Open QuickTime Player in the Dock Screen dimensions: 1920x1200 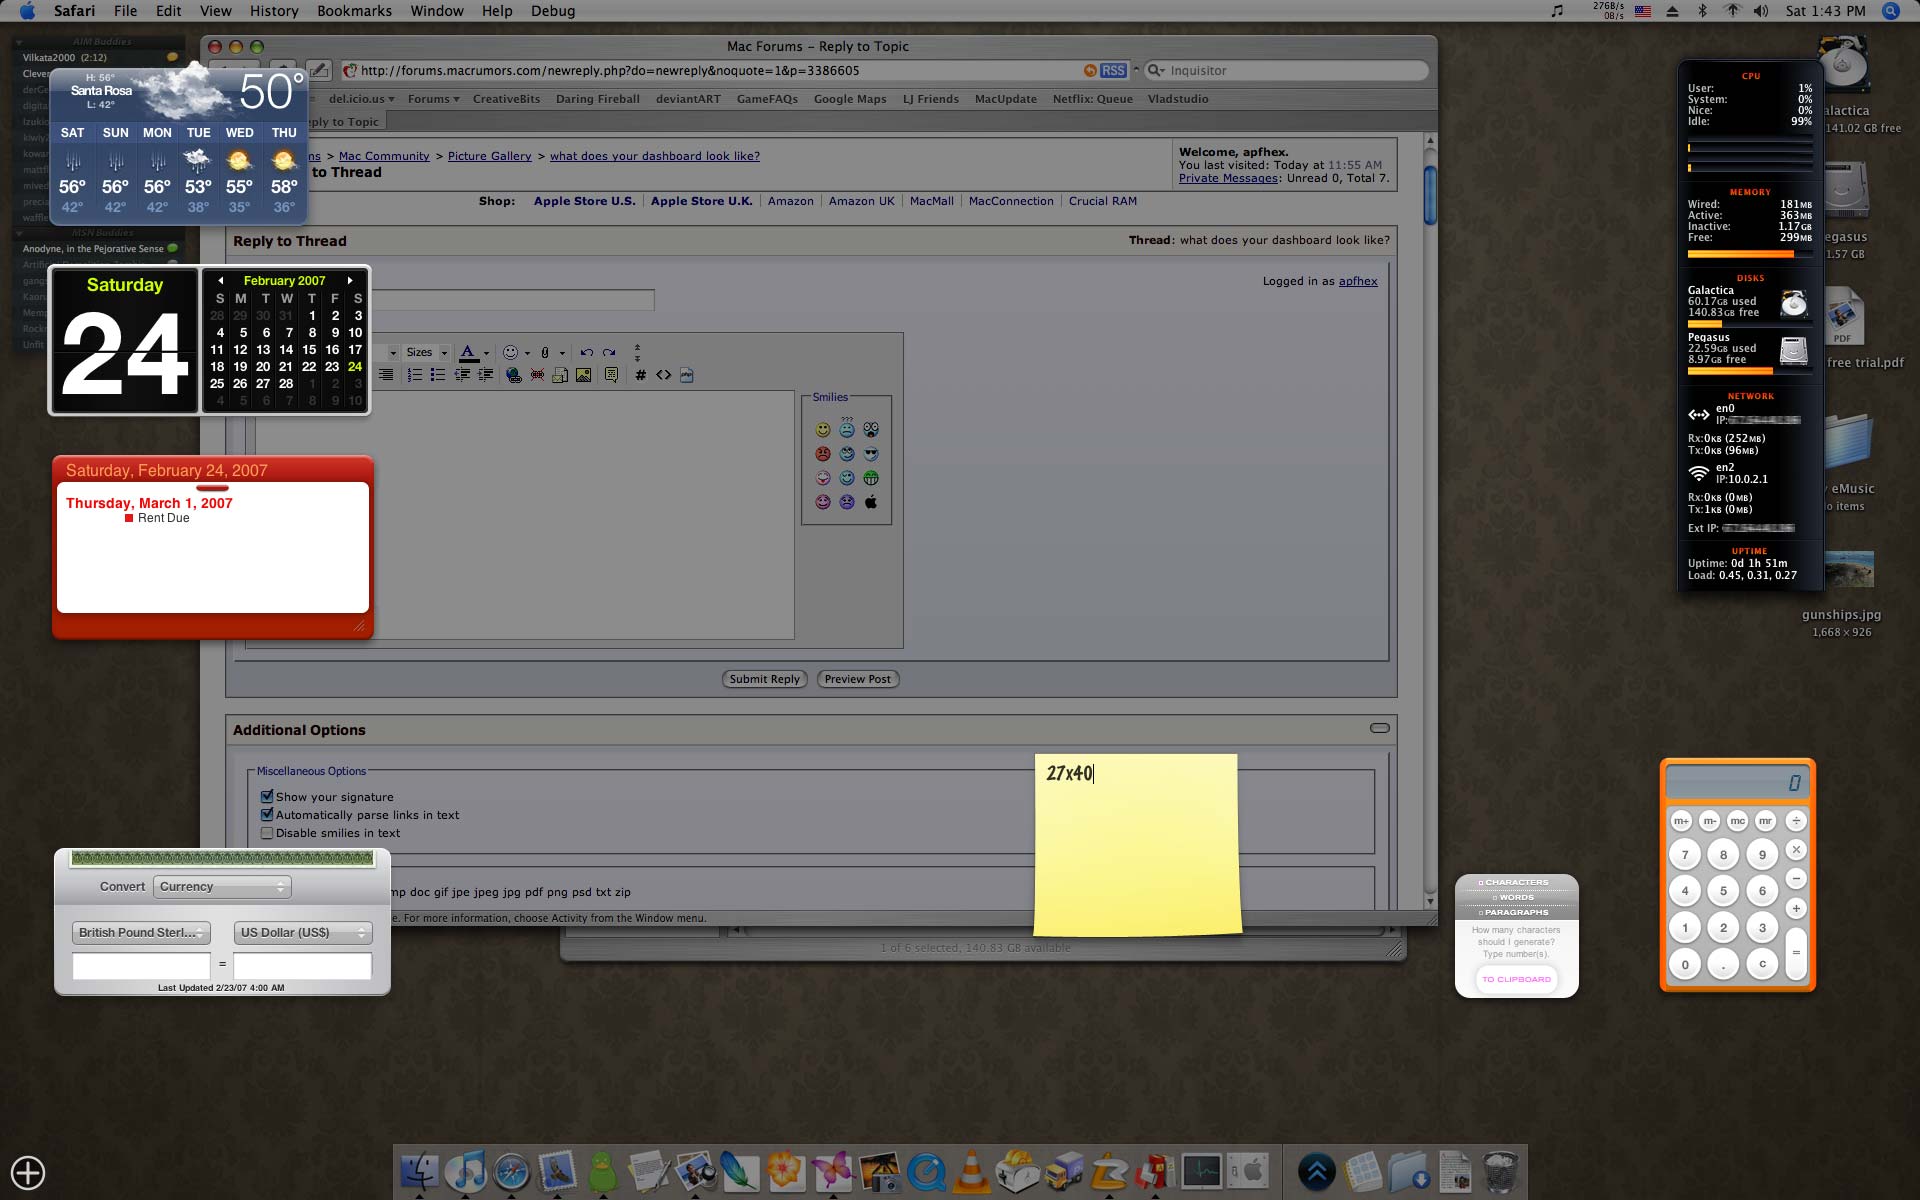tap(926, 1171)
